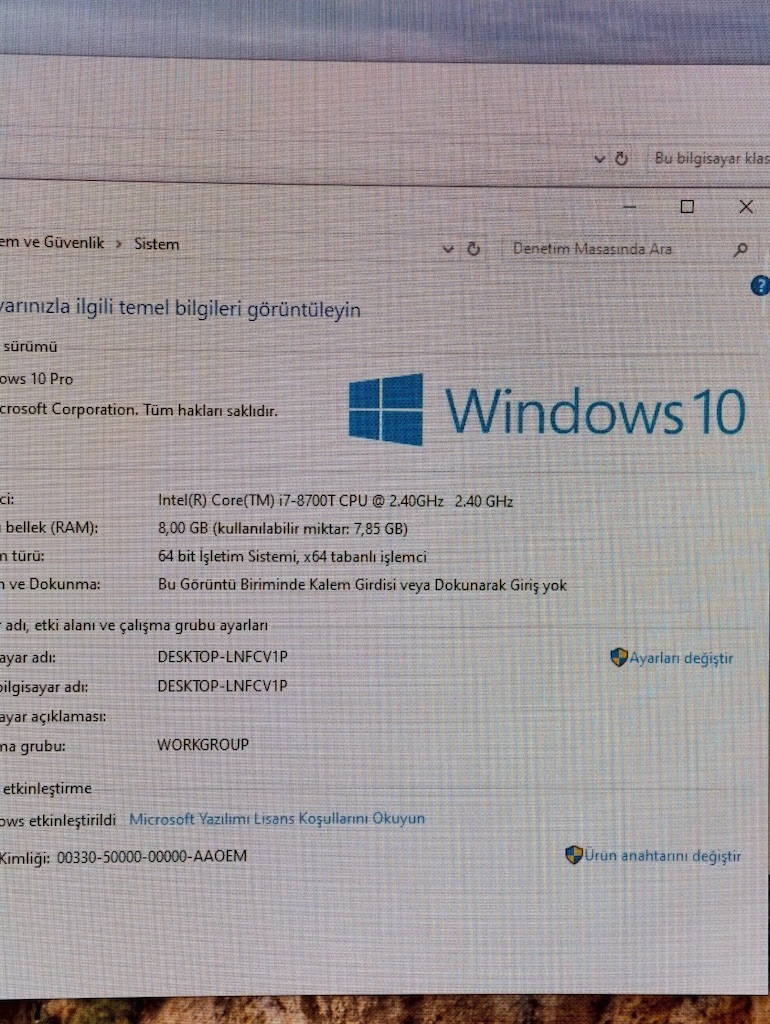This screenshot has width=770, height=1024.
Task: Click the 'temel bilgileri görüntüleyin' heading
Action: click(240, 308)
